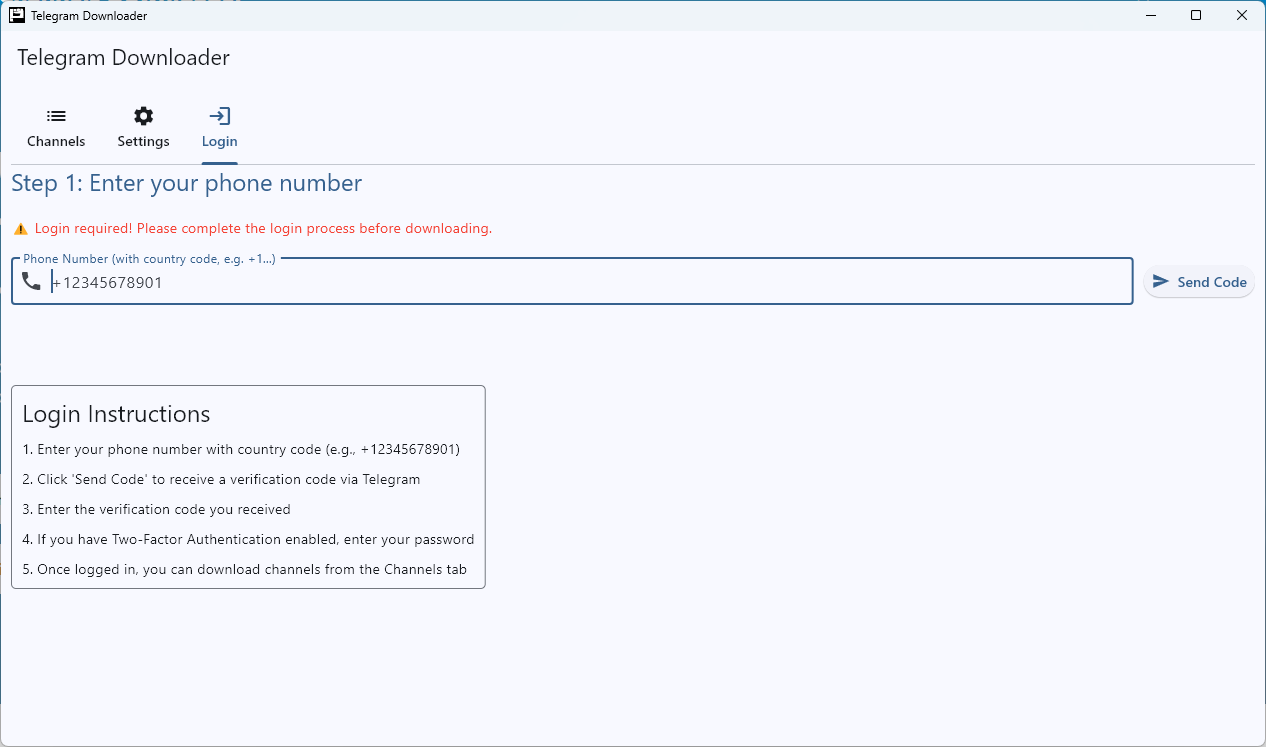Select the Channels list icon

tap(56, 116)
